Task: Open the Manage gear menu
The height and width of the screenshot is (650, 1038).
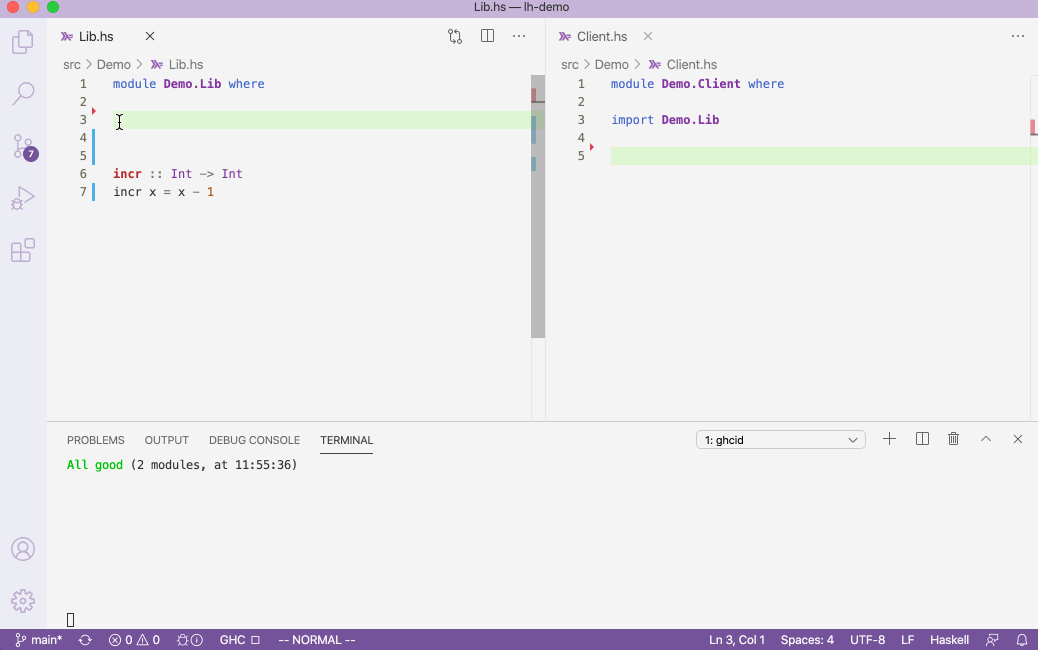Action: click(23, 601)
